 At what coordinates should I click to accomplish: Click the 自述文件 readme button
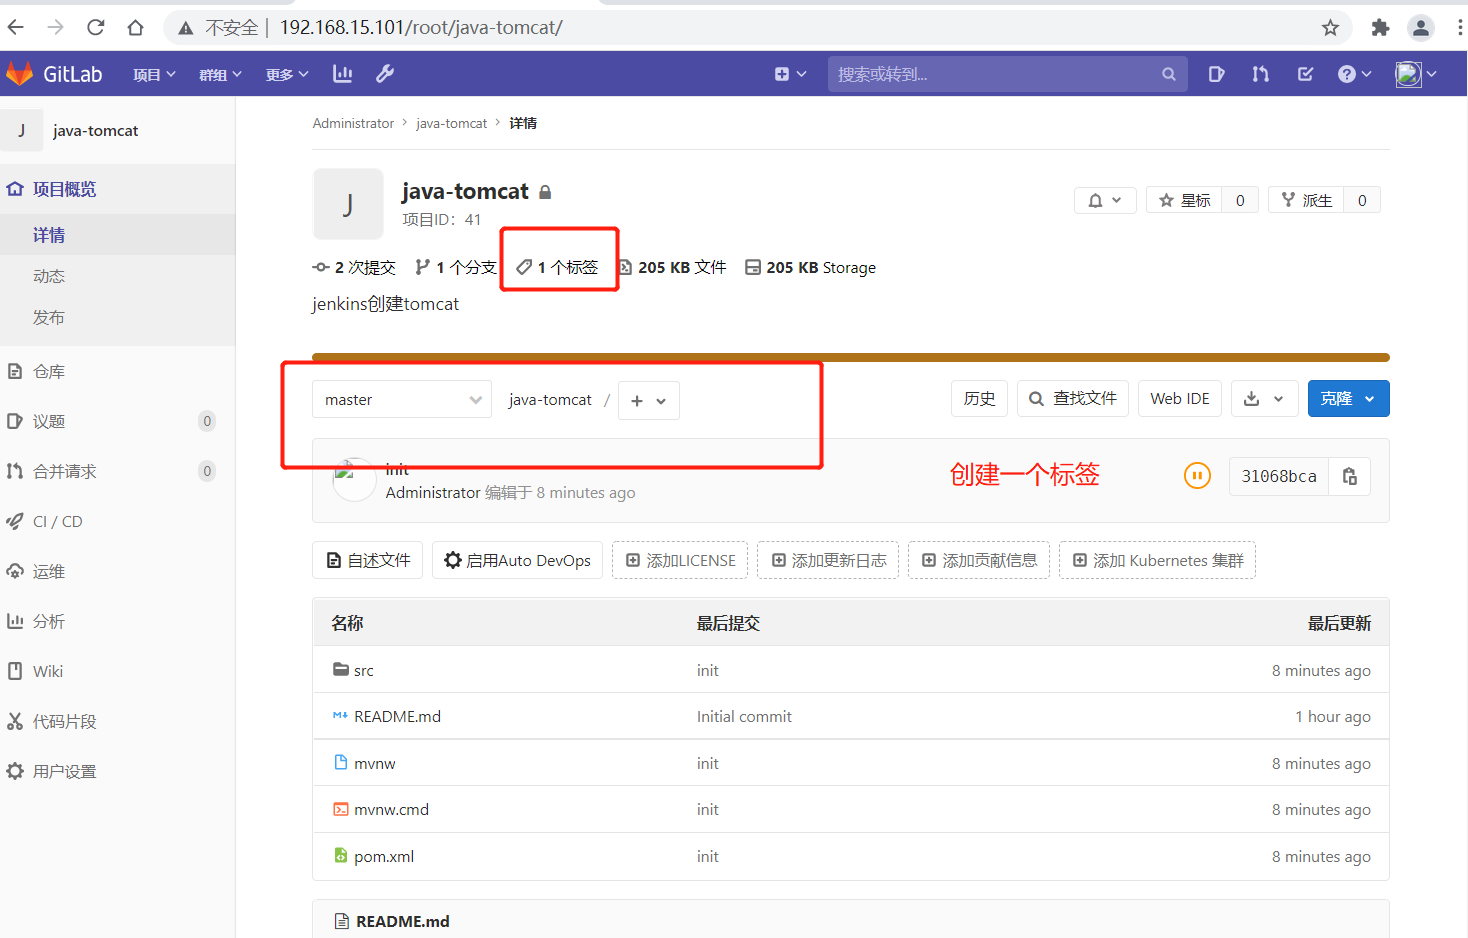point(368,560)
